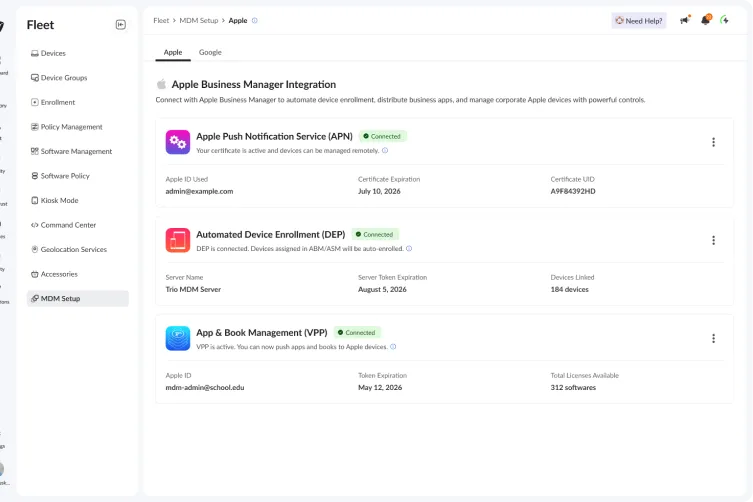753x502 pixels.
Task: Click the Fleet breadcrumb link
Action: point(161,21)
